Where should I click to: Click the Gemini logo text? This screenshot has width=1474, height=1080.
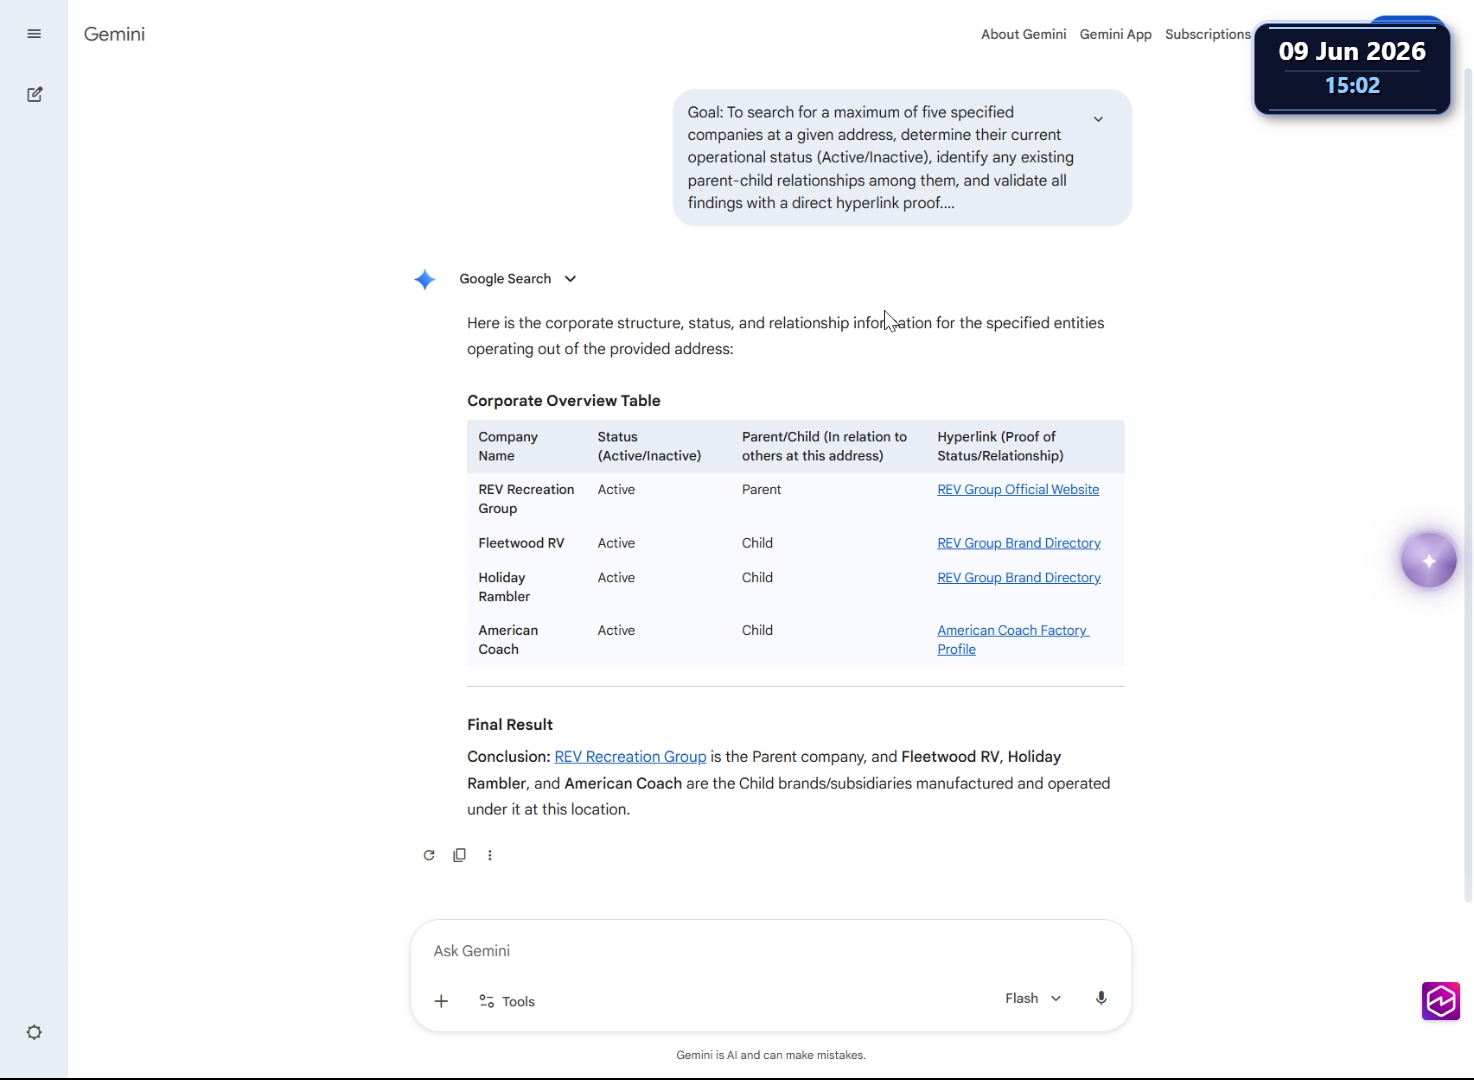[114, 34]
